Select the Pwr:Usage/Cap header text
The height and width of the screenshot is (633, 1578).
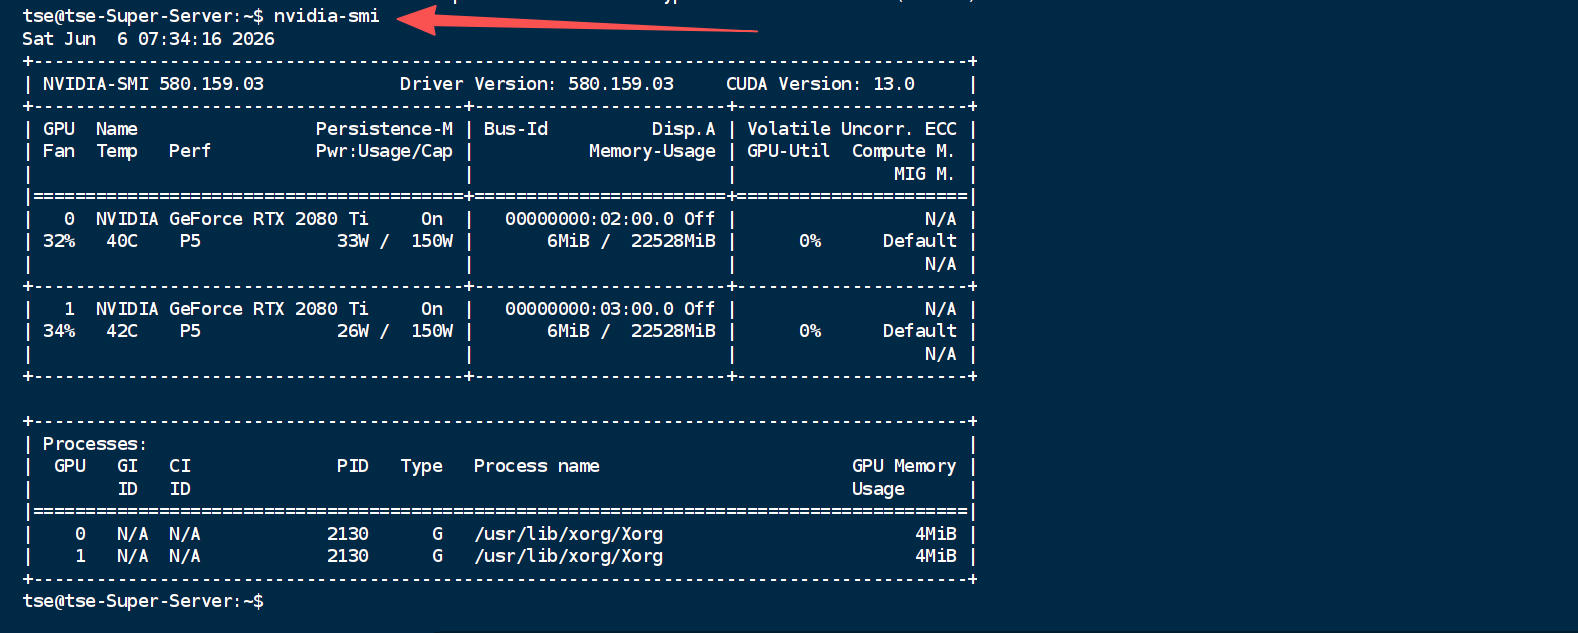coord(384,151)
